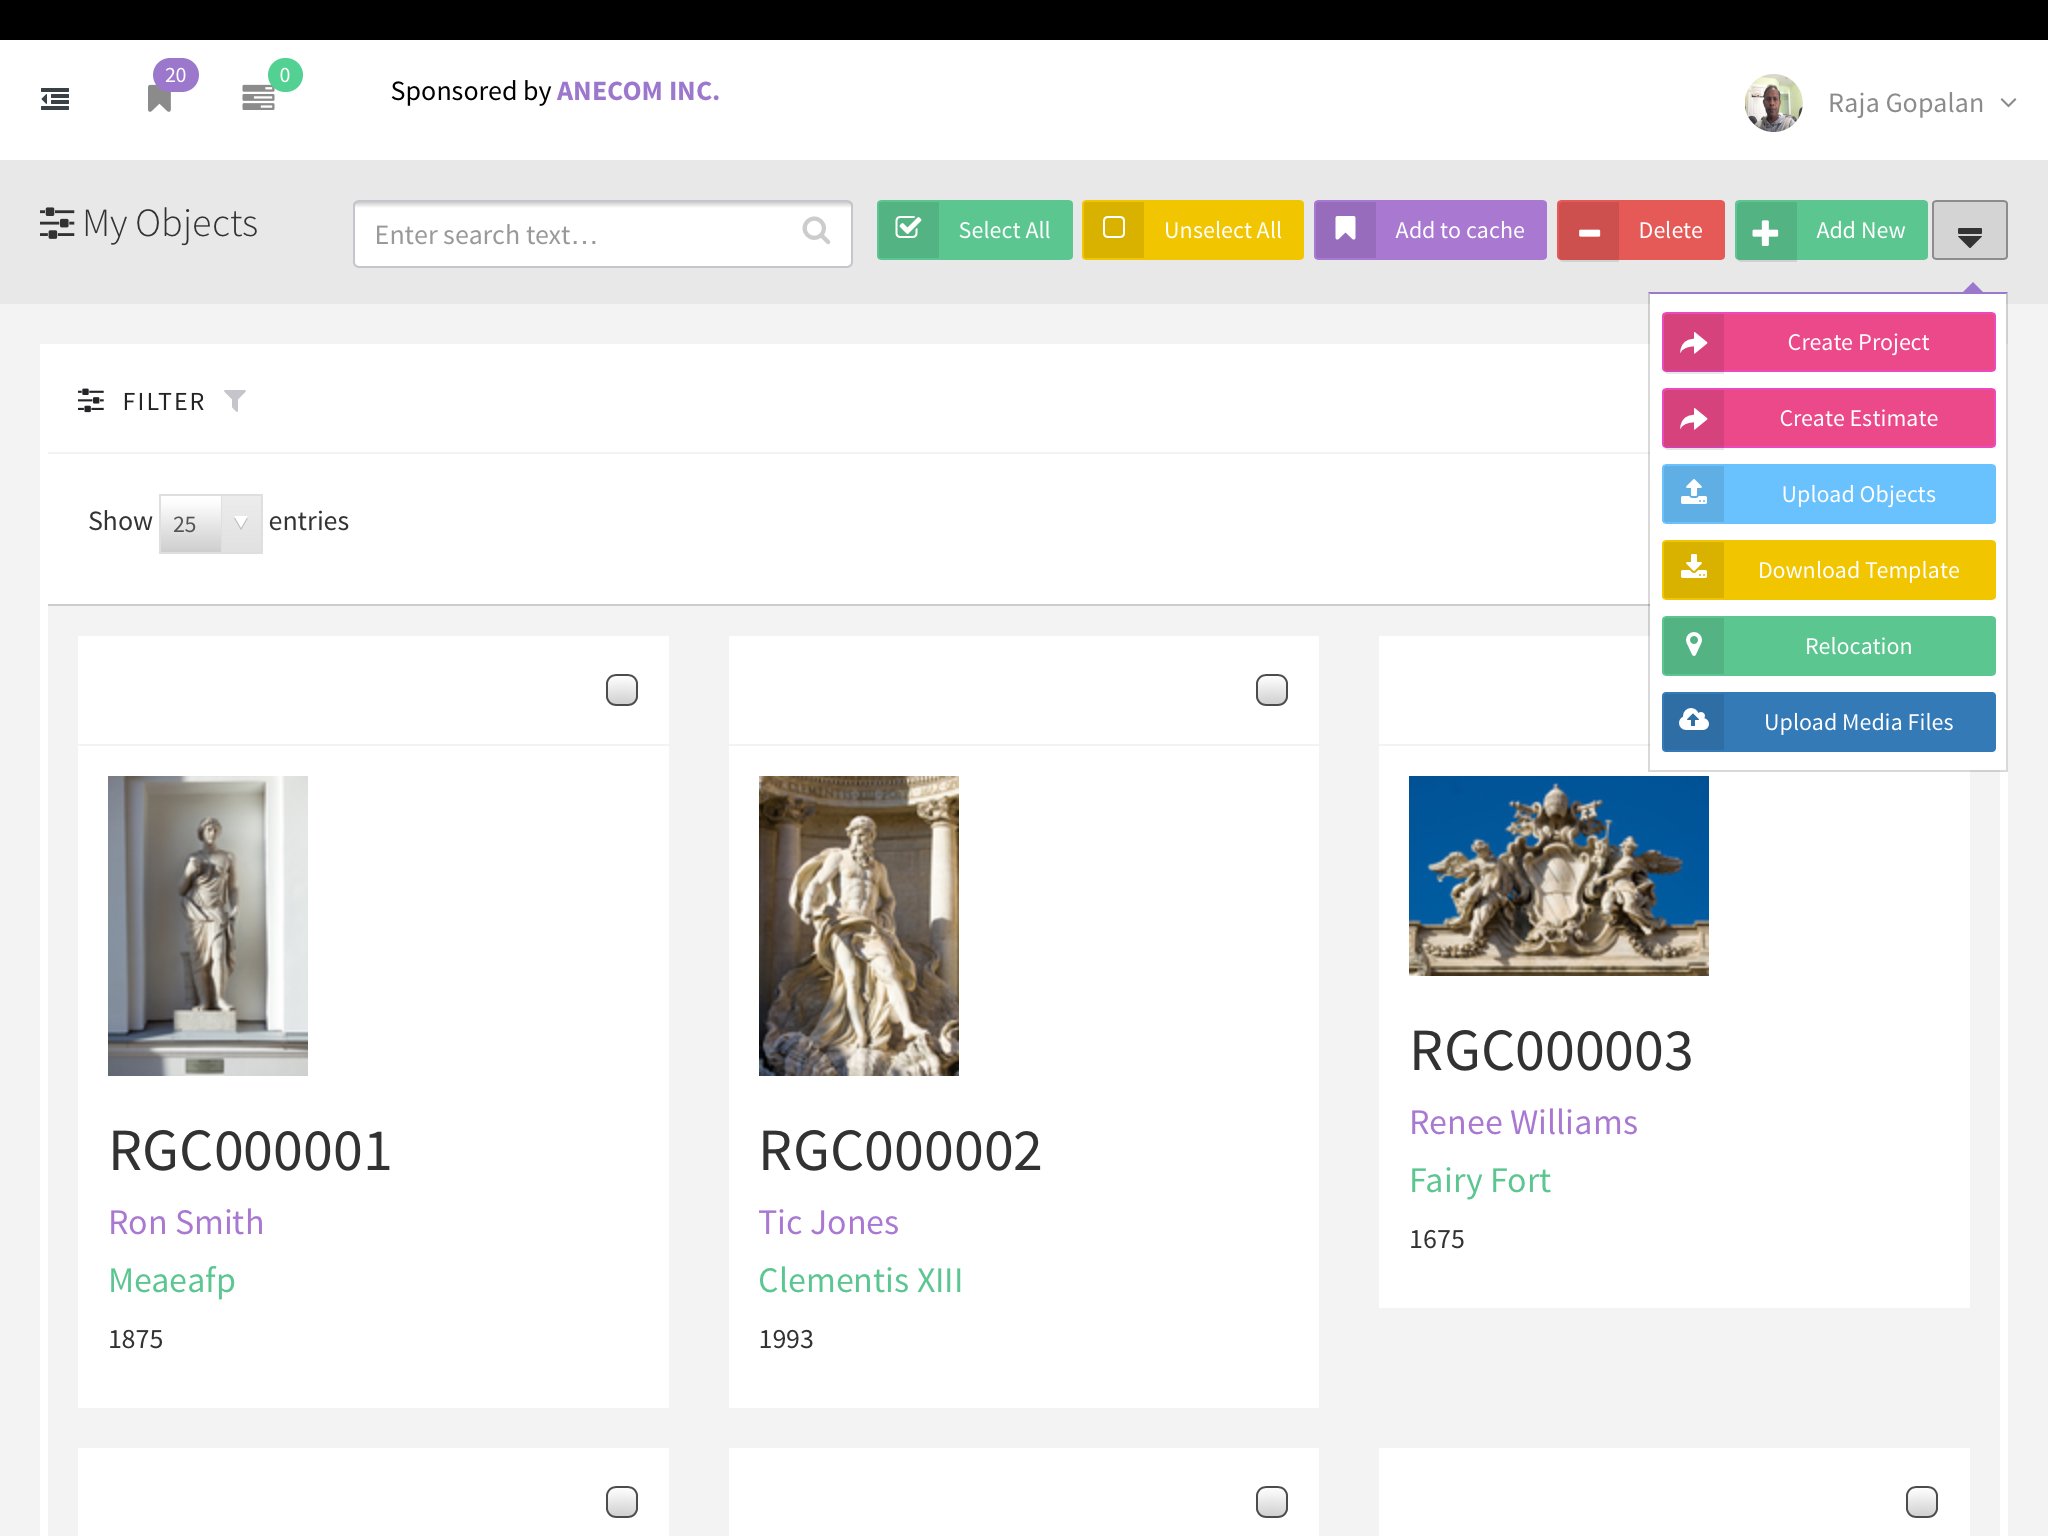Click the Select All button

974,230
